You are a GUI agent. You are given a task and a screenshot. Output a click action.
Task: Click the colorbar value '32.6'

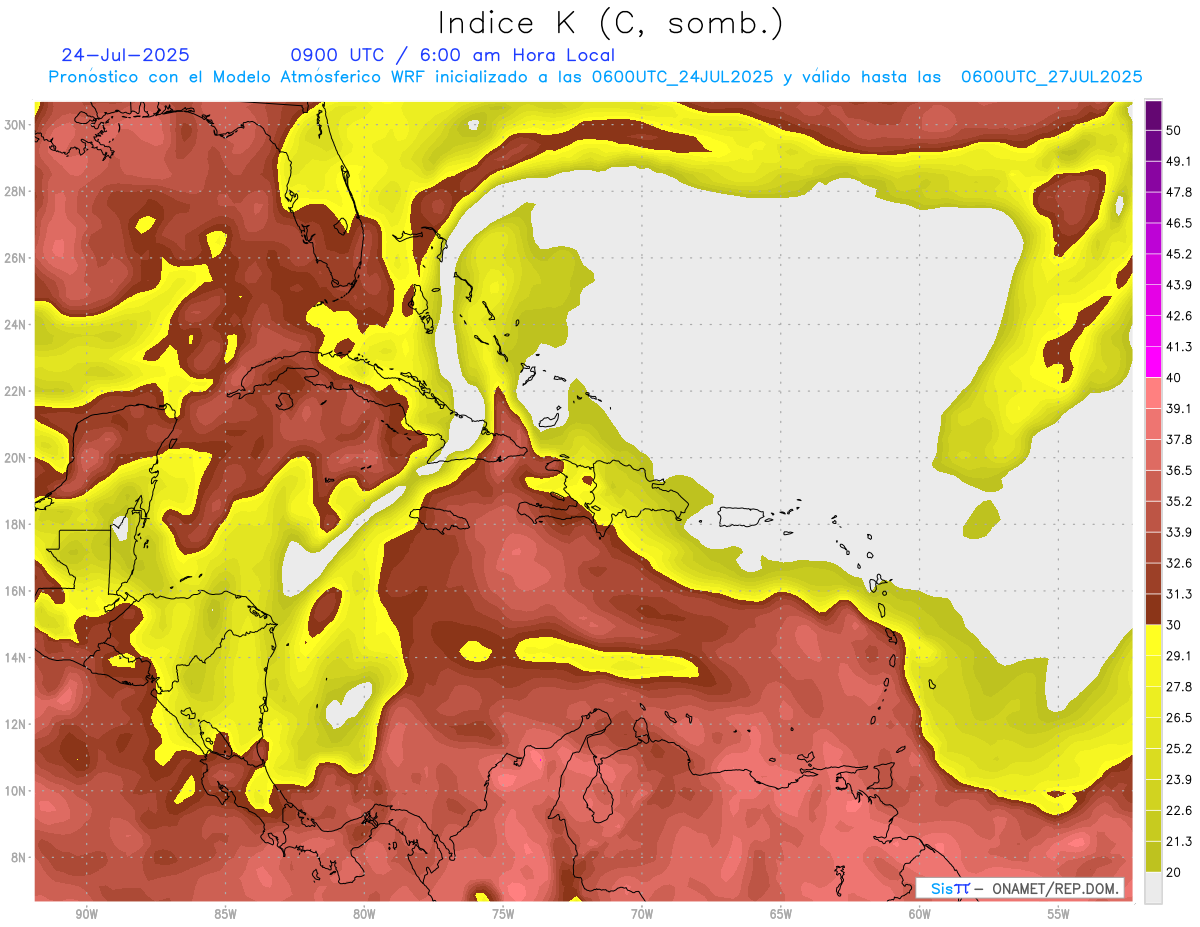coord(1179,563)
